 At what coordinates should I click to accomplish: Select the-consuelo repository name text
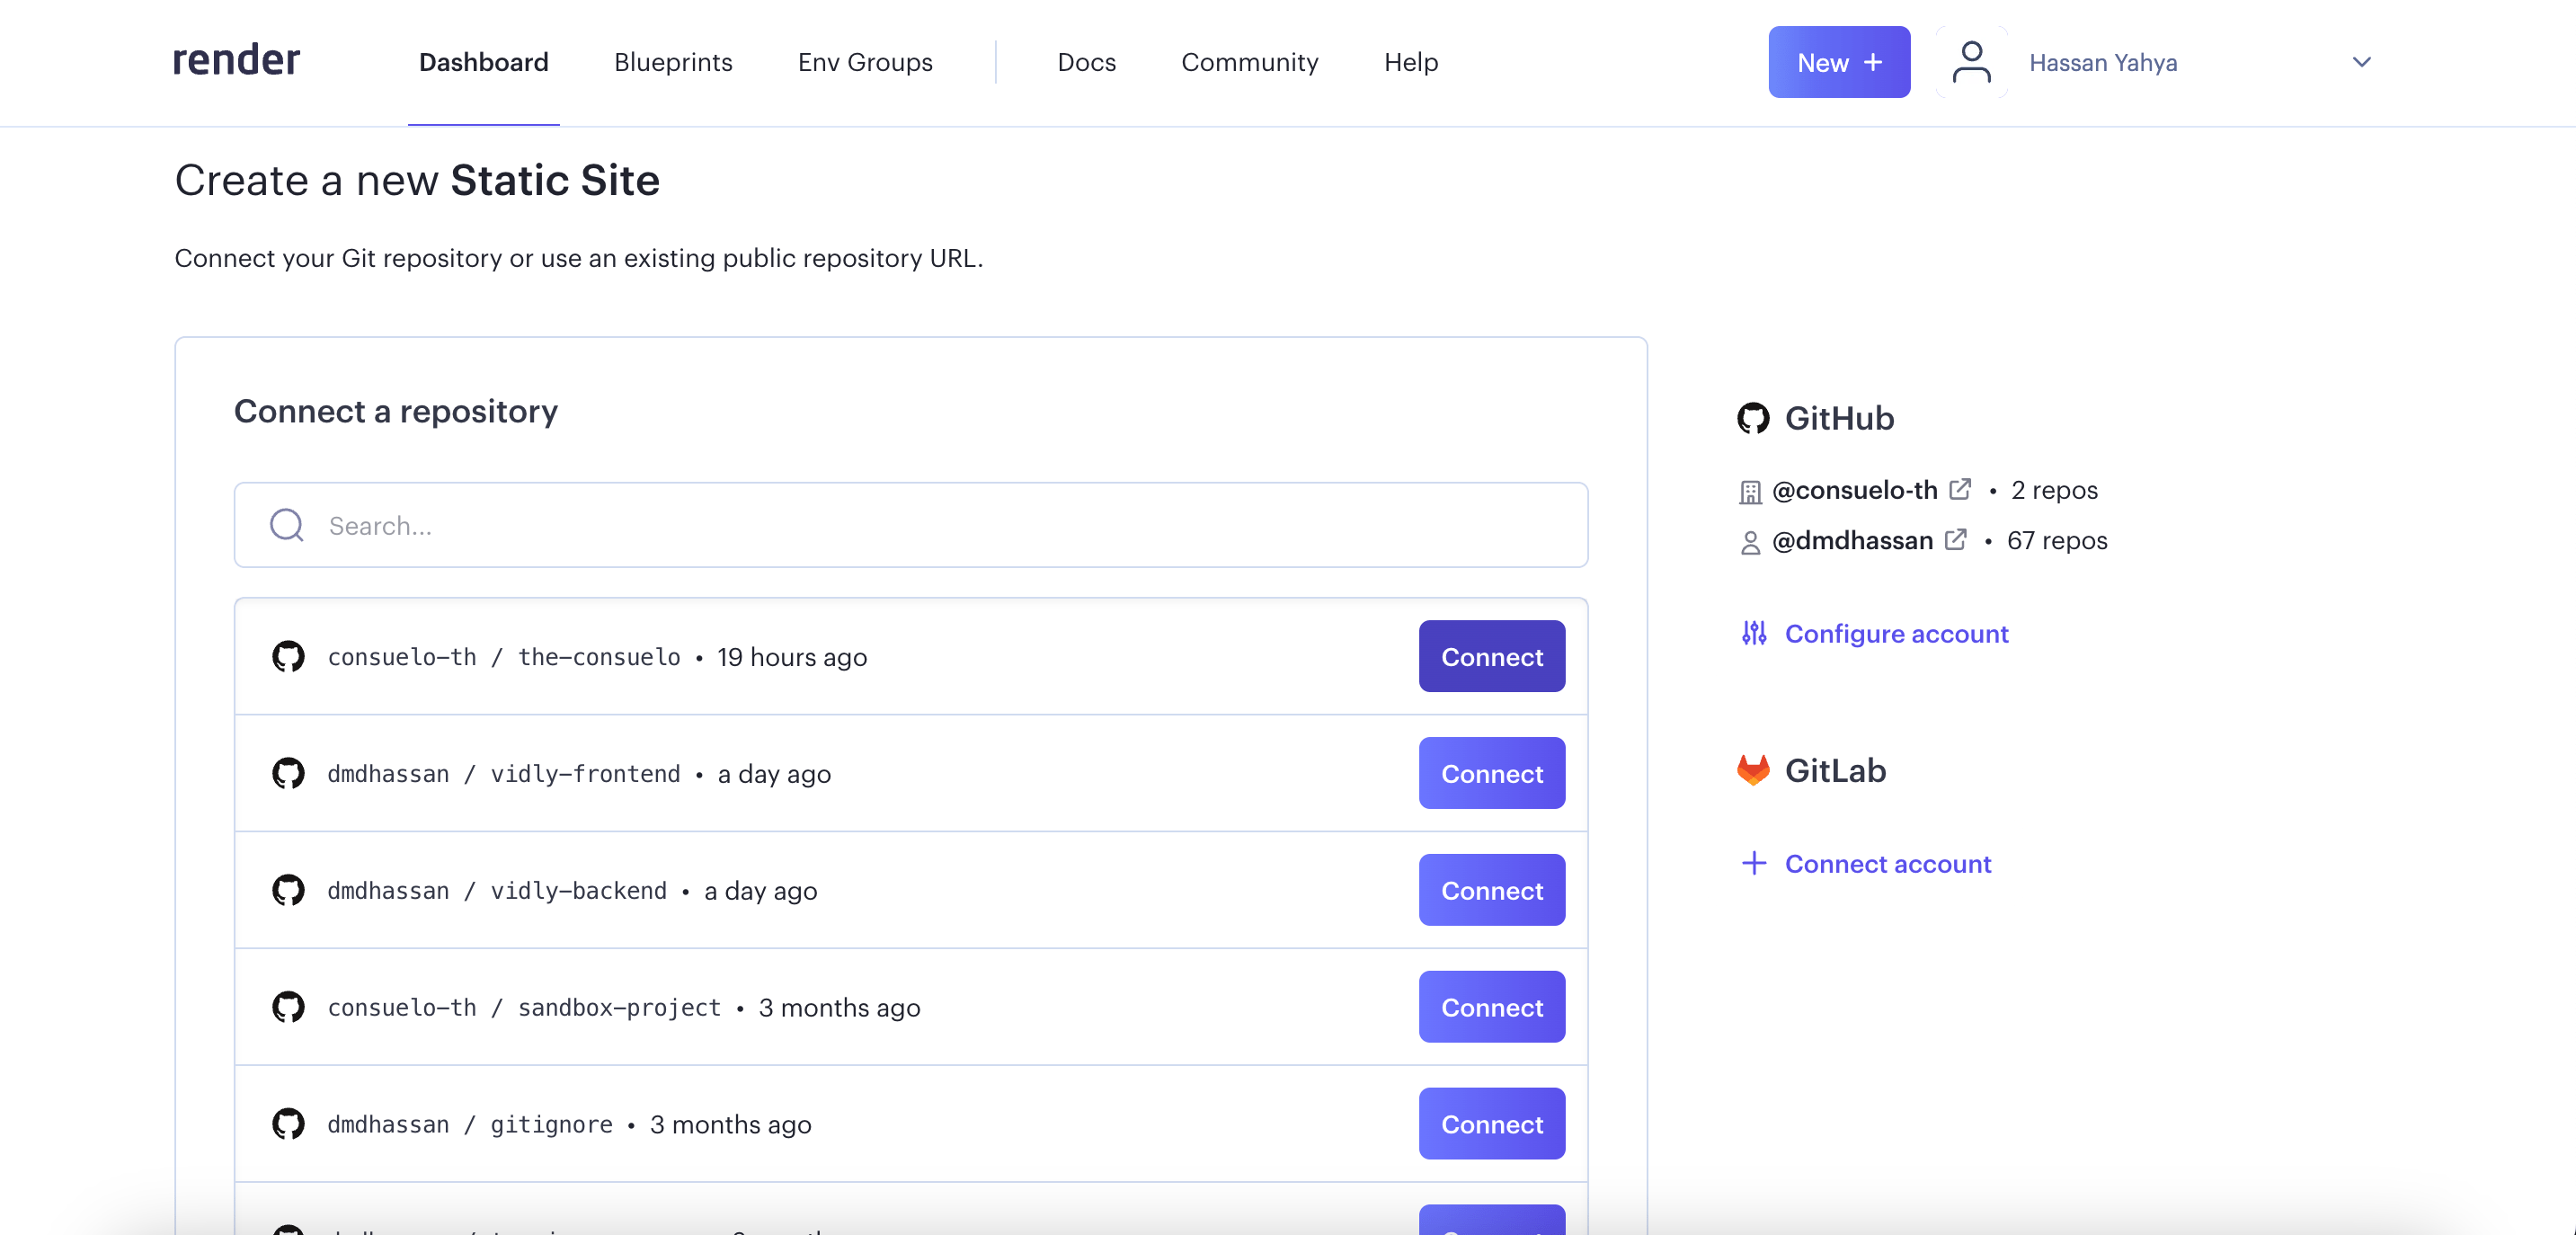click(x=599, y=657)
